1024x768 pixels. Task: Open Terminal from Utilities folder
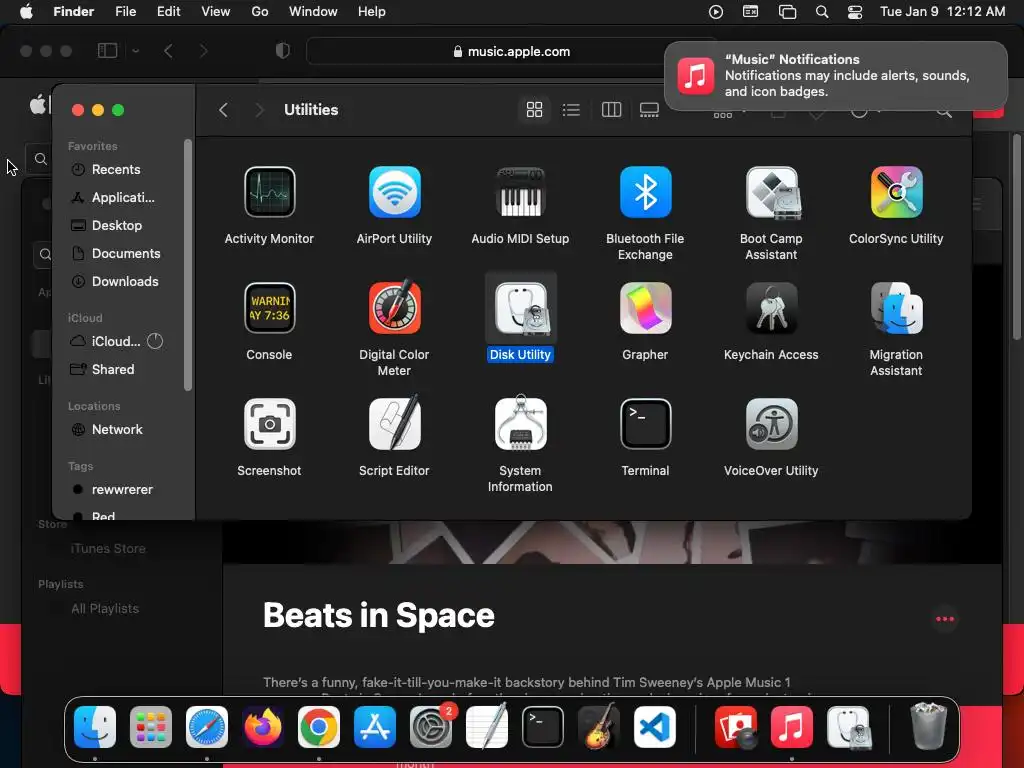pos(645,424)
